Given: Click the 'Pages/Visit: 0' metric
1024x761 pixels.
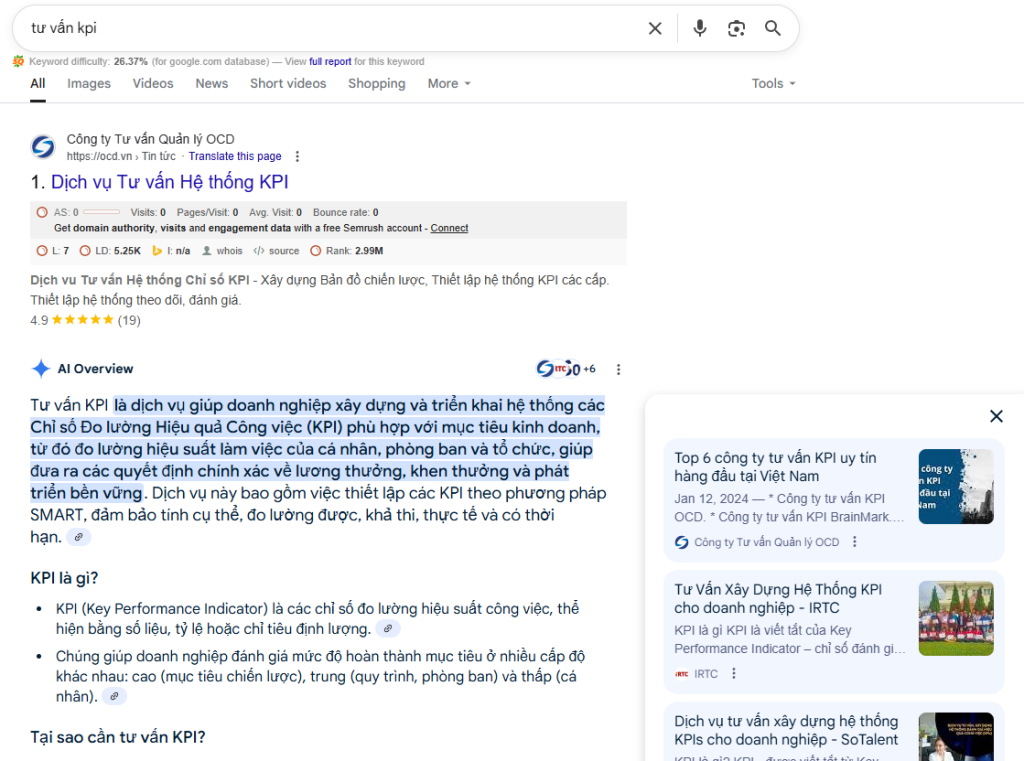Looking at the screenshot, I should click(x=208, y=212).
